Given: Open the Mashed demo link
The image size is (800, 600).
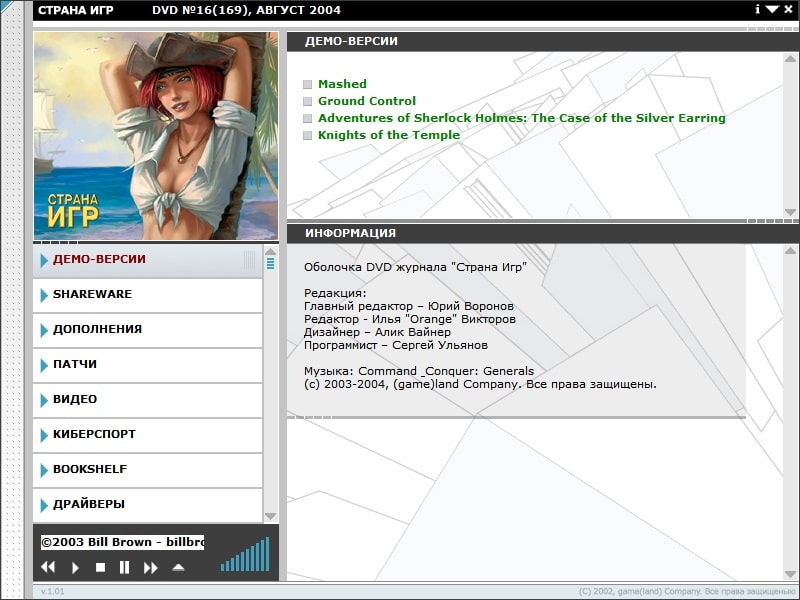Looking at the screenshot, I should point(342,84).
